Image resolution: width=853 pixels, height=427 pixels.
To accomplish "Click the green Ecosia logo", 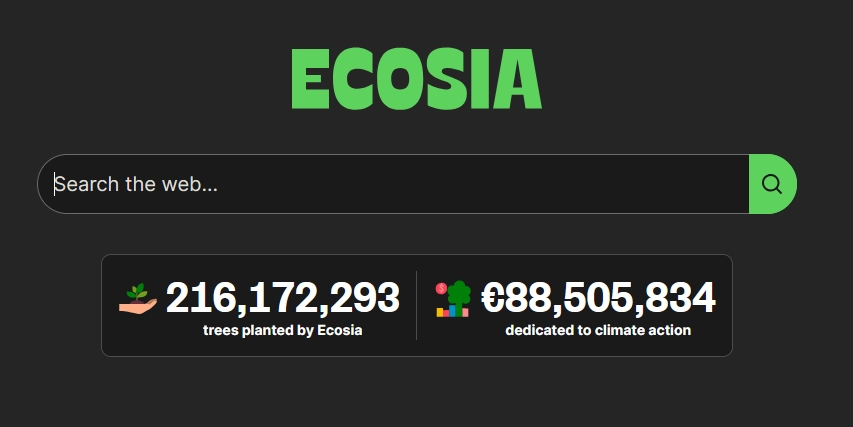I will tap(416, 80).
